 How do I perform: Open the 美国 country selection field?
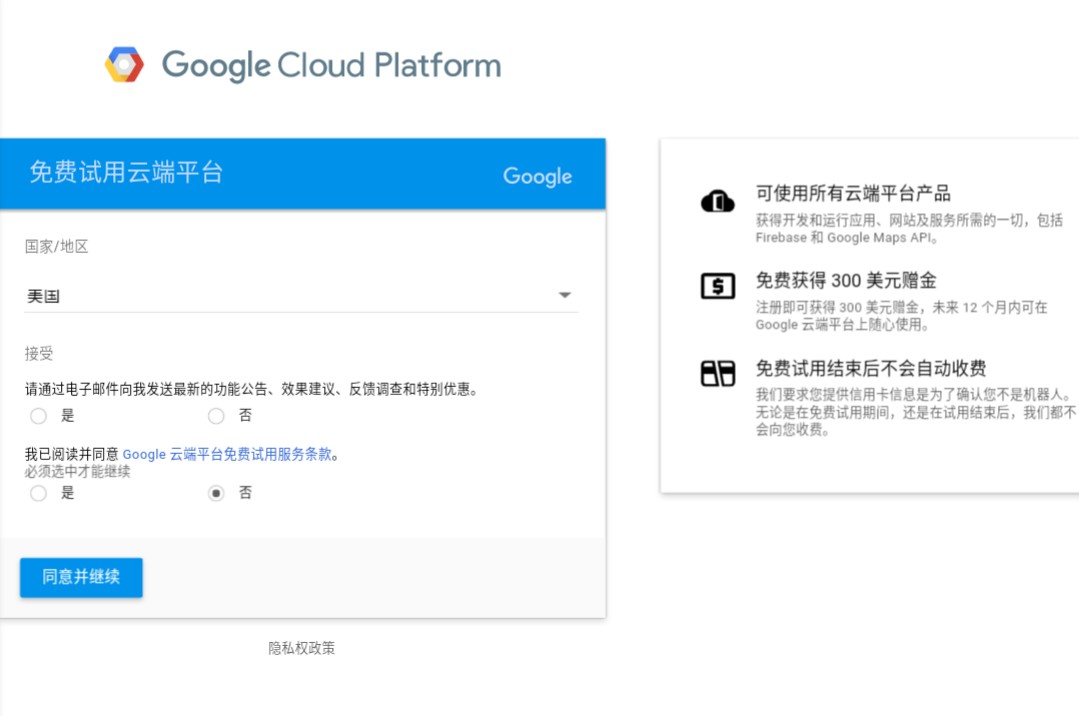pos(290,296)
